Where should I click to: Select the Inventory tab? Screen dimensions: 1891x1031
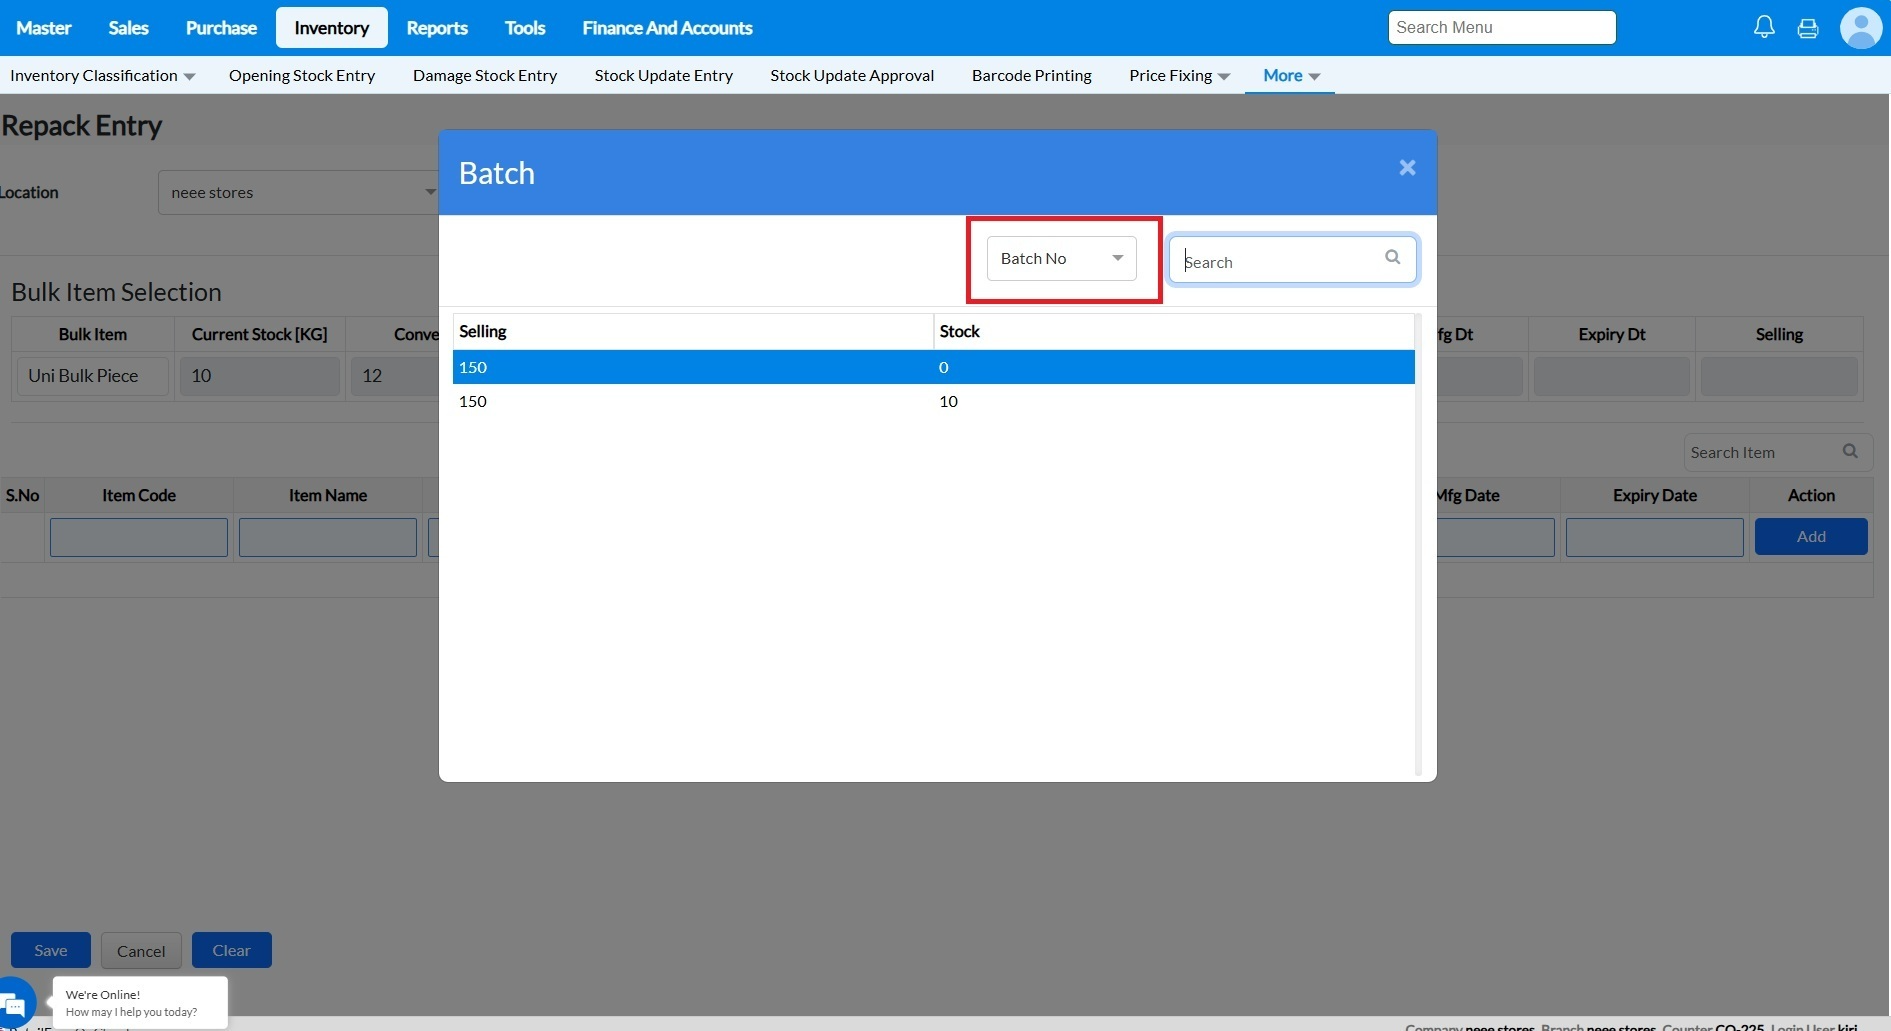tap(332, 28)
